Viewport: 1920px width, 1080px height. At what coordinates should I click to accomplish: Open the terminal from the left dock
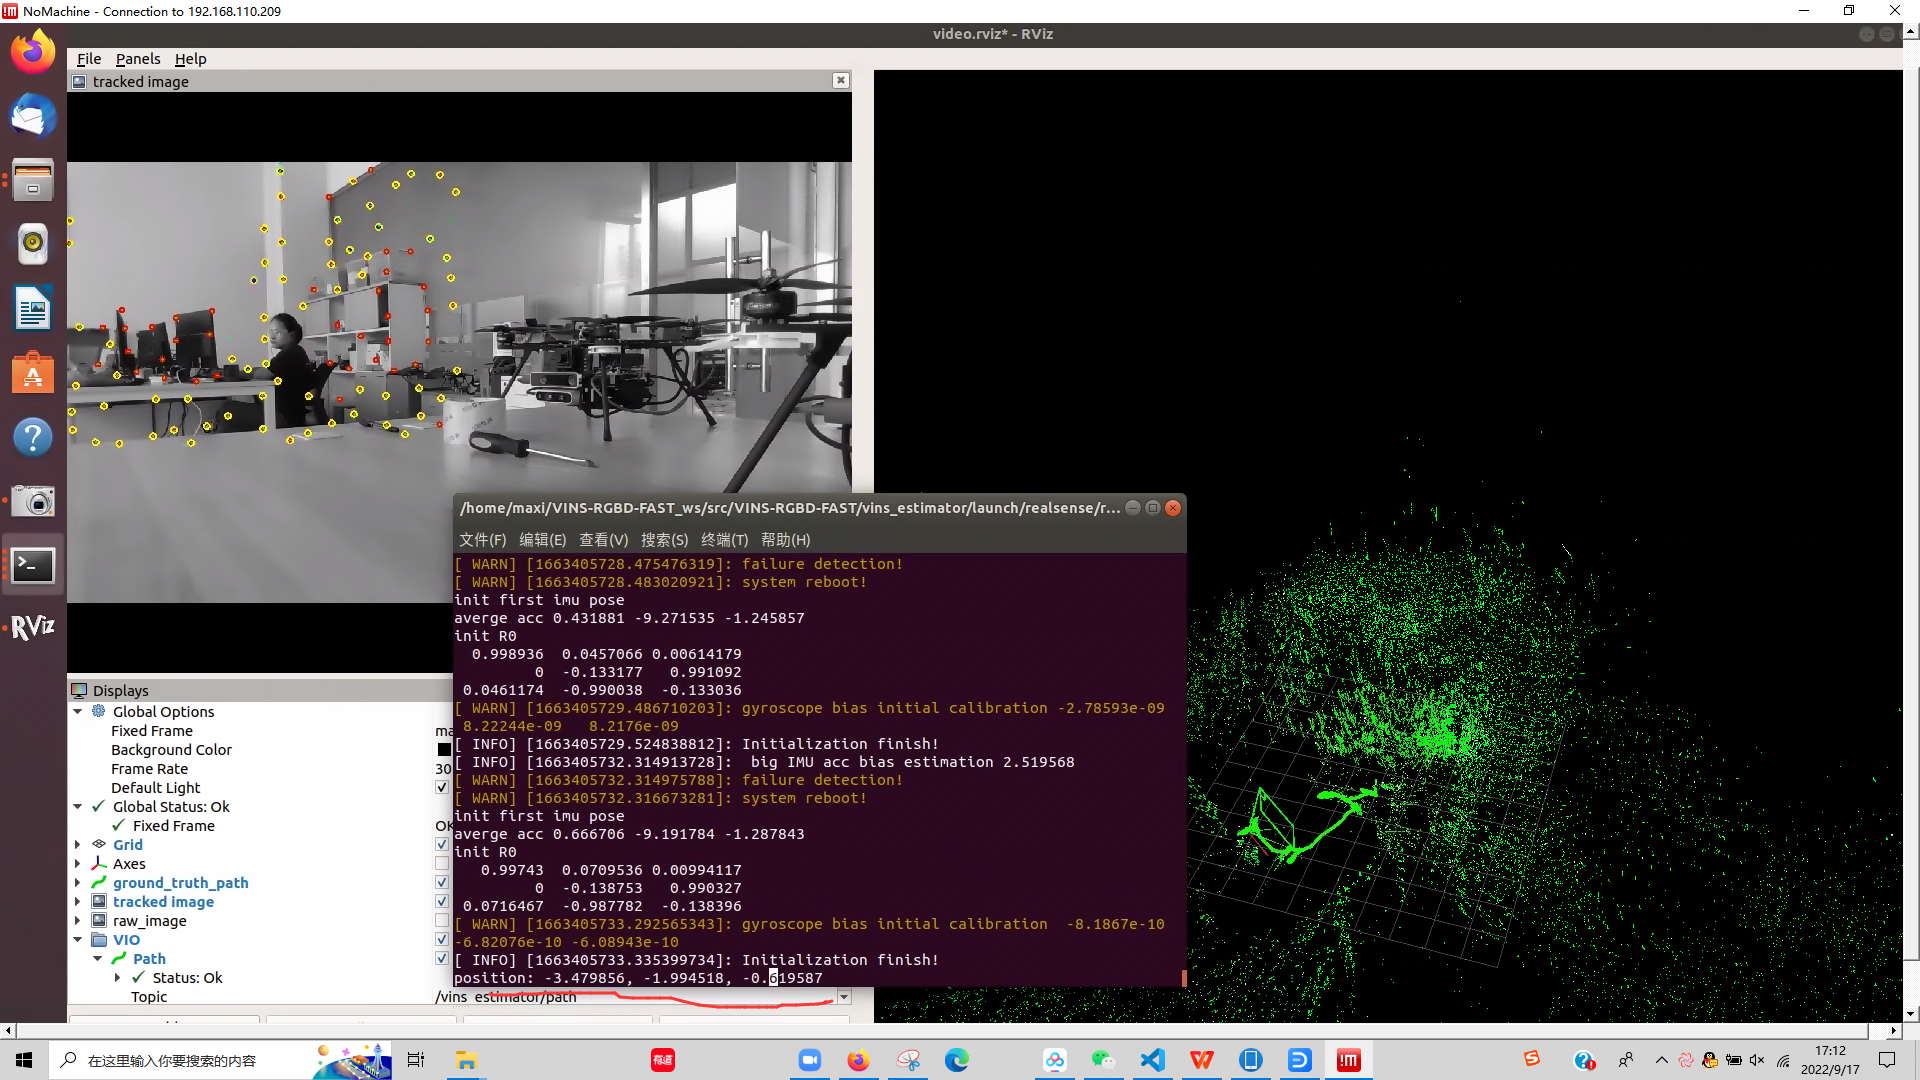[x=33, y=565]
